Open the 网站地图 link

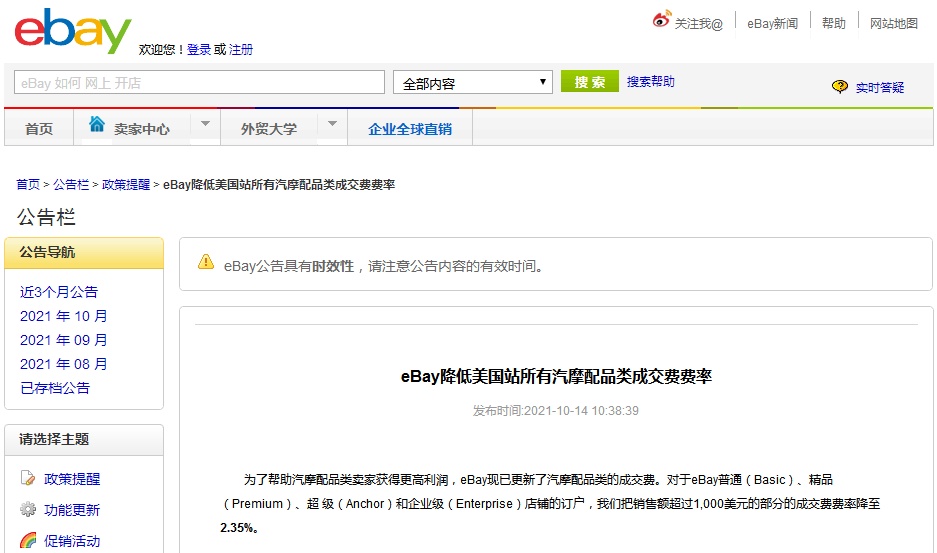coord(893,23)
